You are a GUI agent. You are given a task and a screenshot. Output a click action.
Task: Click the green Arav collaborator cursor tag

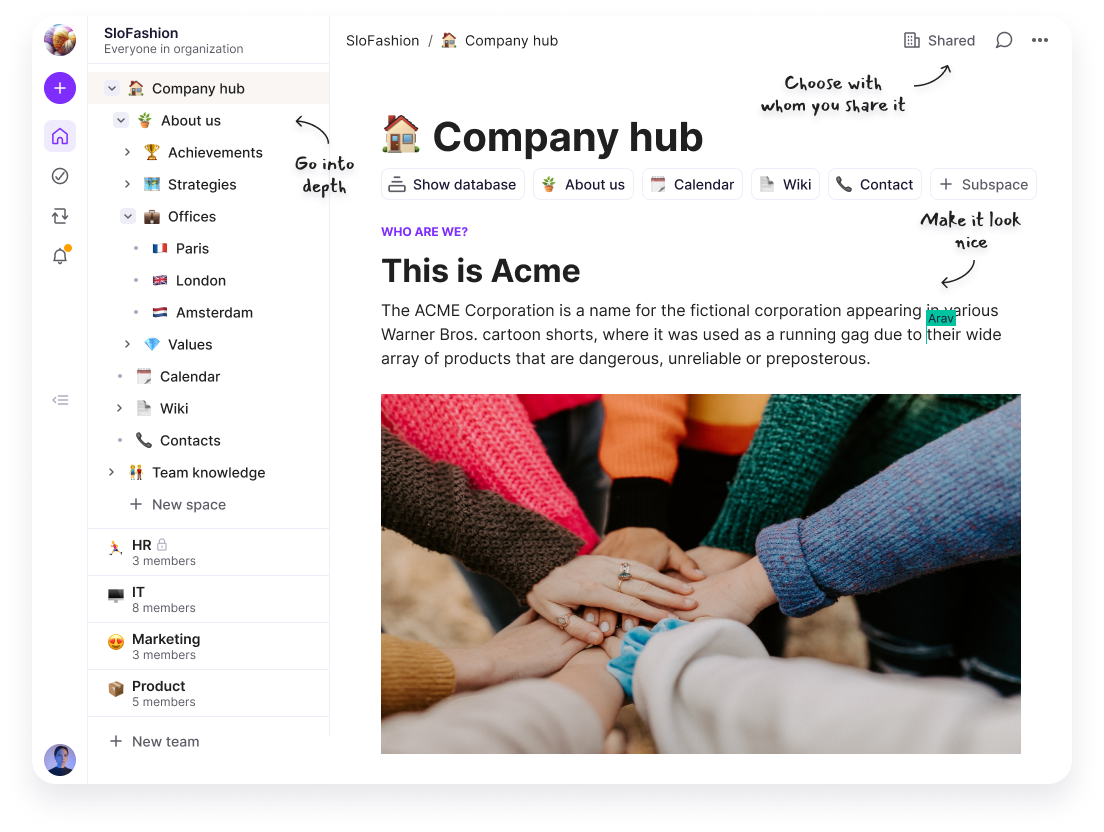(941, 318)
